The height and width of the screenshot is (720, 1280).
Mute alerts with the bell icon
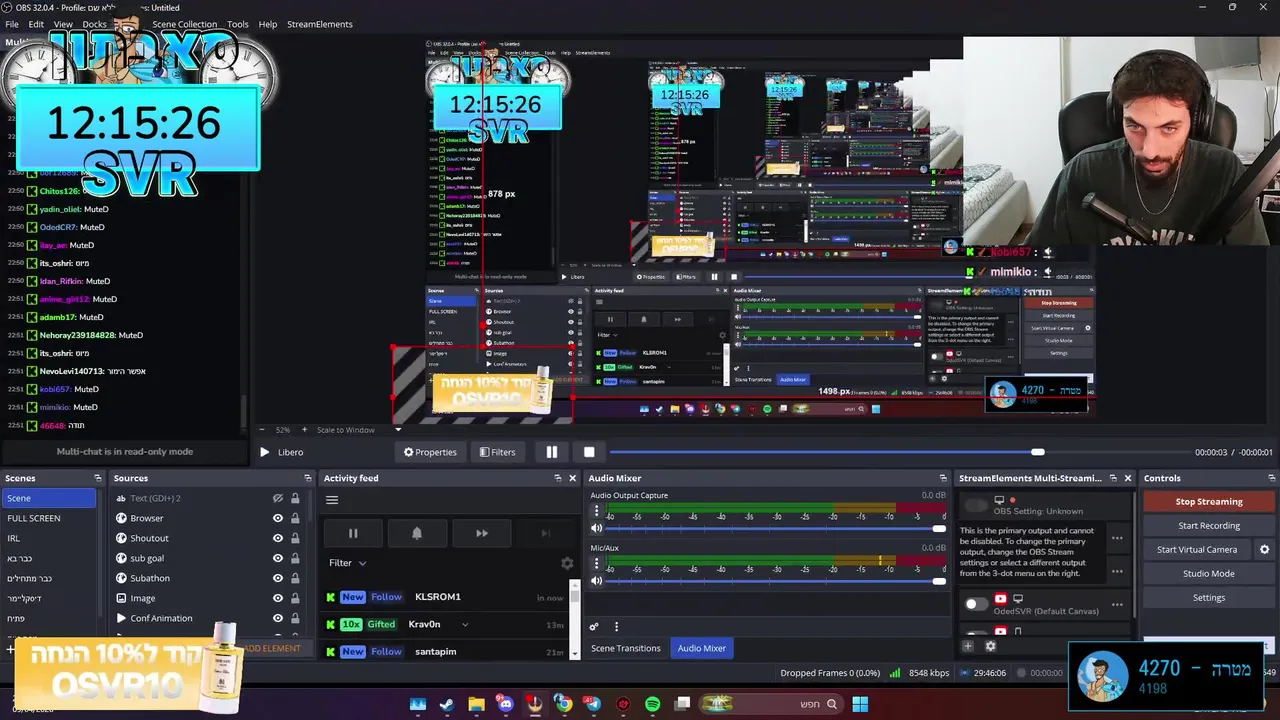417,533
